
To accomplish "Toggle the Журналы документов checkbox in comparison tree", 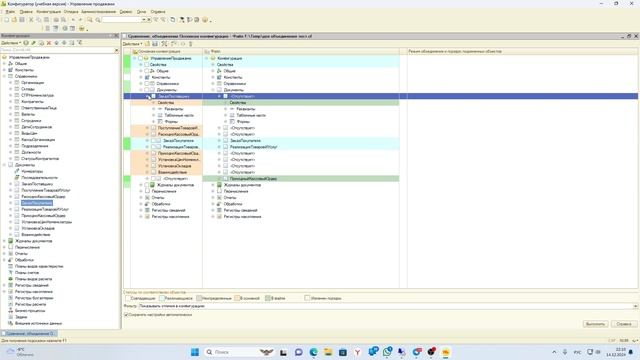I will click(147, 185).
